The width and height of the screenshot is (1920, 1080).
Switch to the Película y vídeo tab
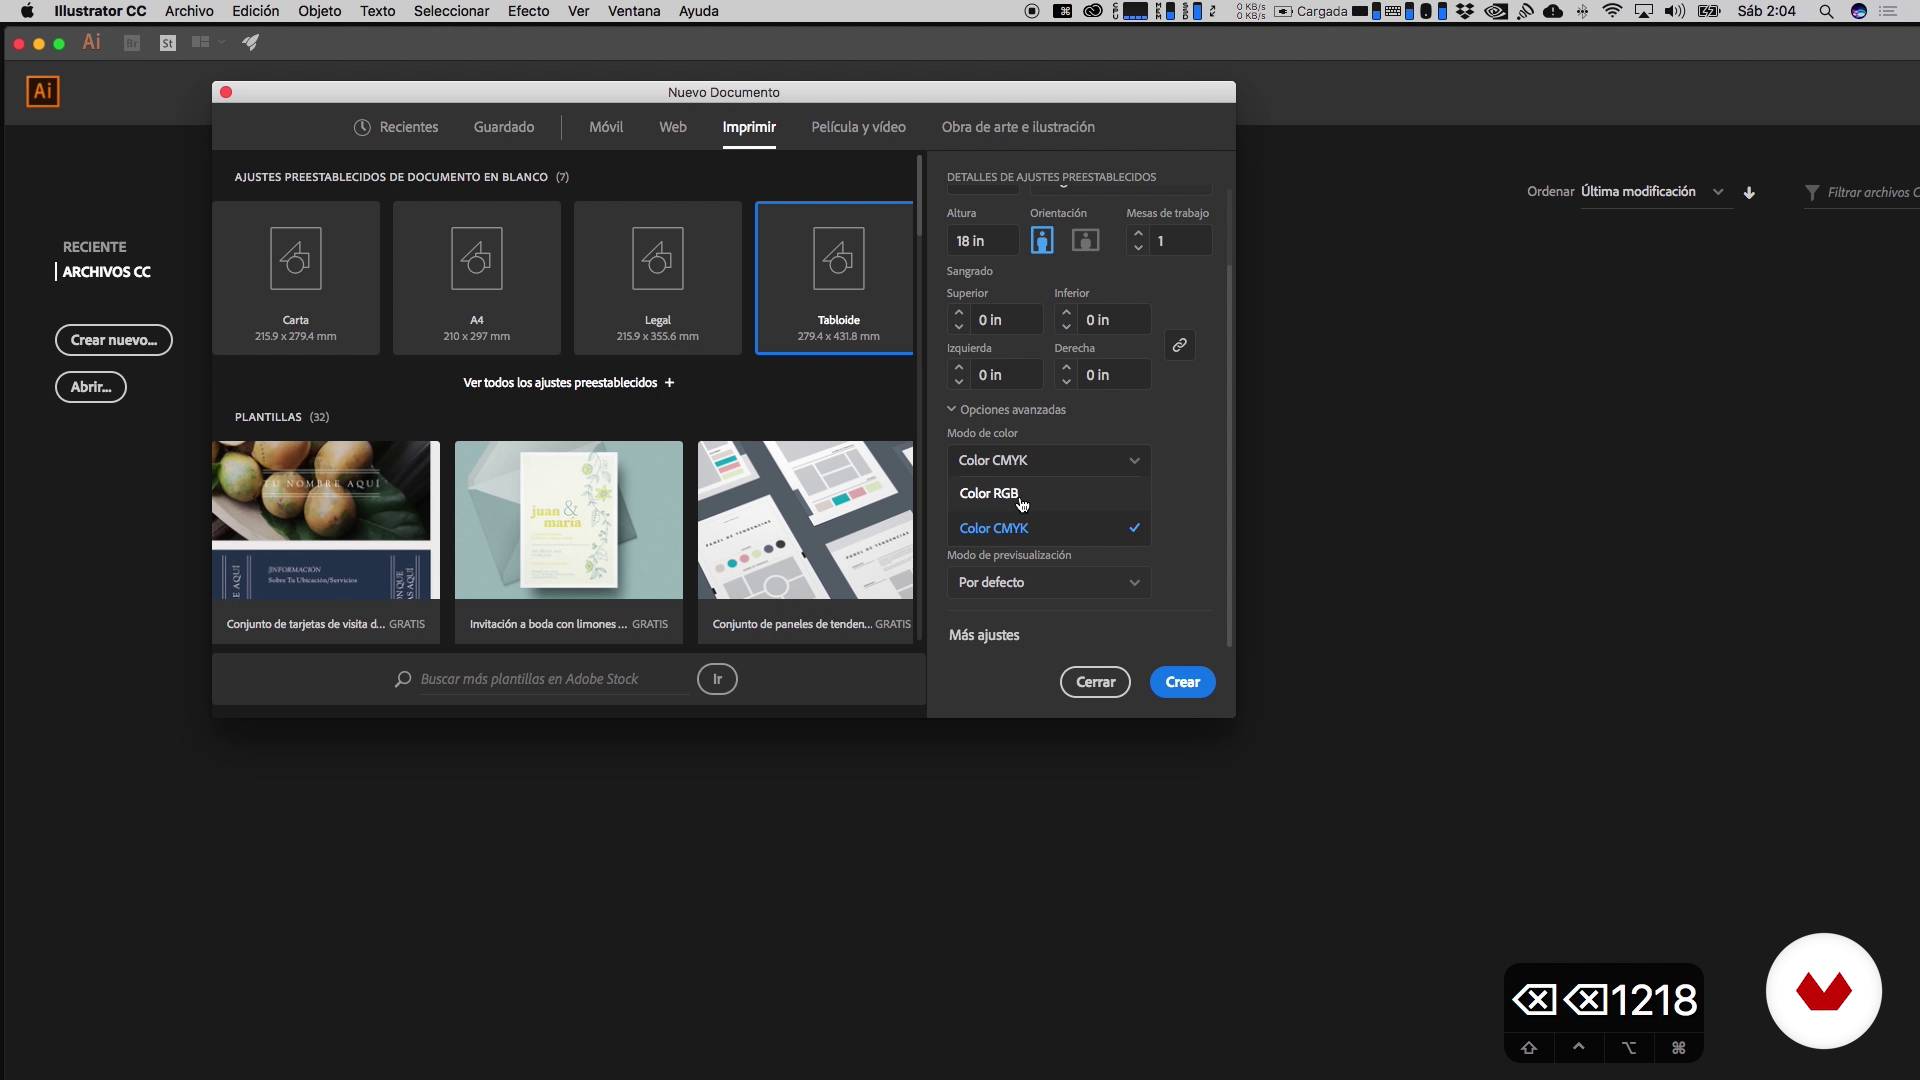click(x=859, y=127)
